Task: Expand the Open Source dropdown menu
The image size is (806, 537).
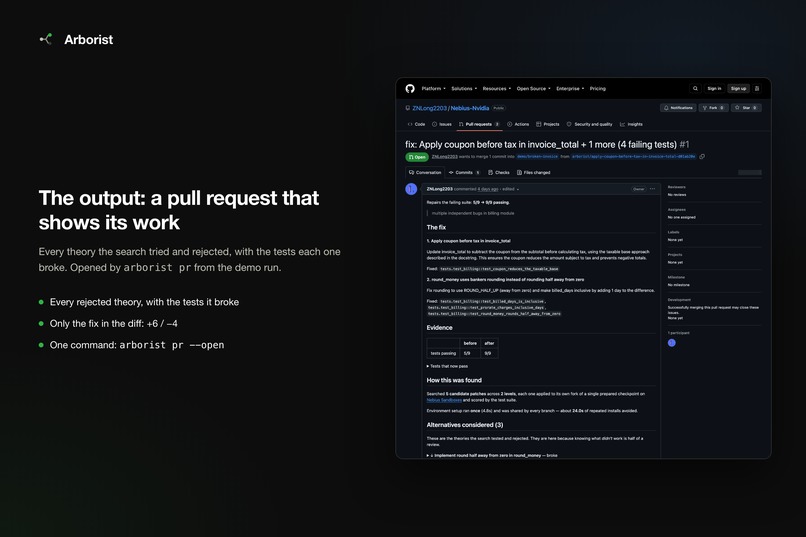Action: click(x=534, y=88)
